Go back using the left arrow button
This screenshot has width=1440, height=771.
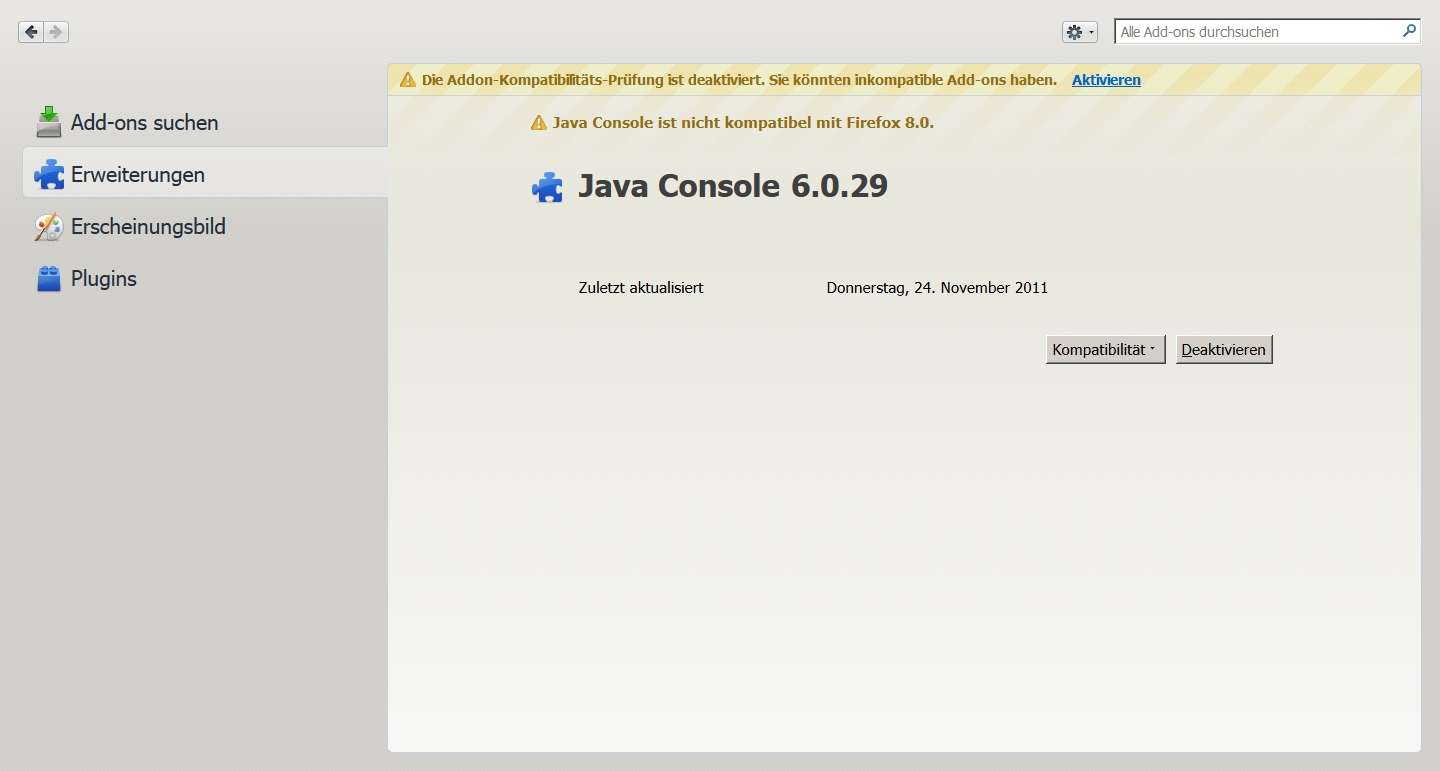pos(31,32)
